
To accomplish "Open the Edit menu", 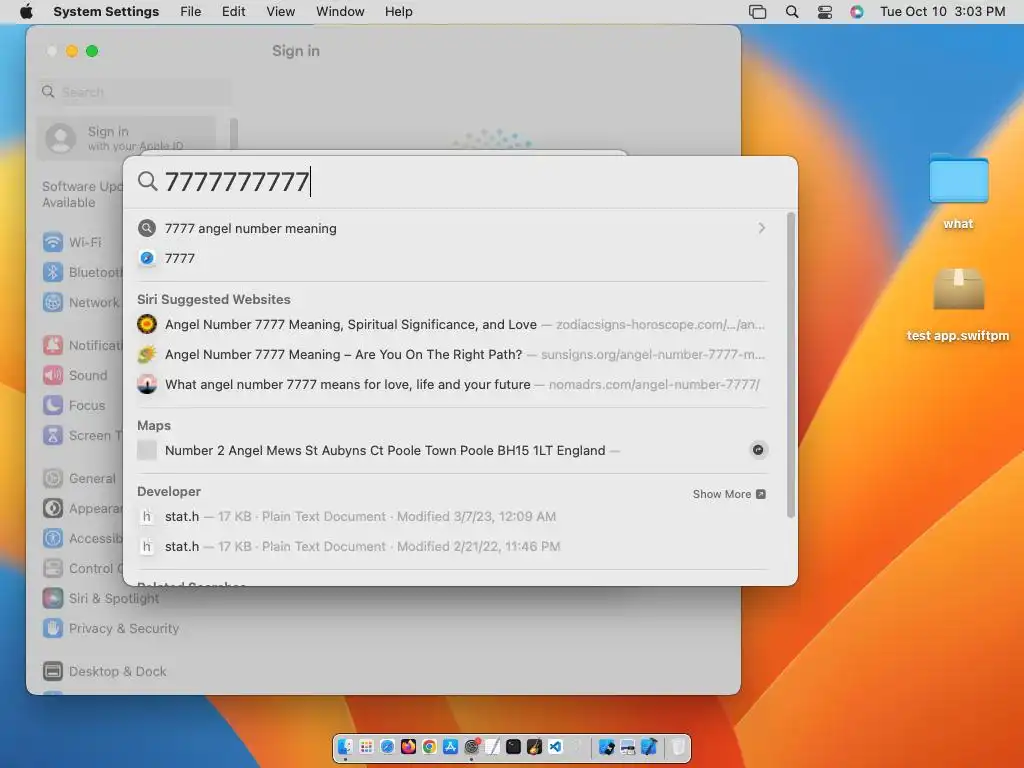I will coord(233,12).
